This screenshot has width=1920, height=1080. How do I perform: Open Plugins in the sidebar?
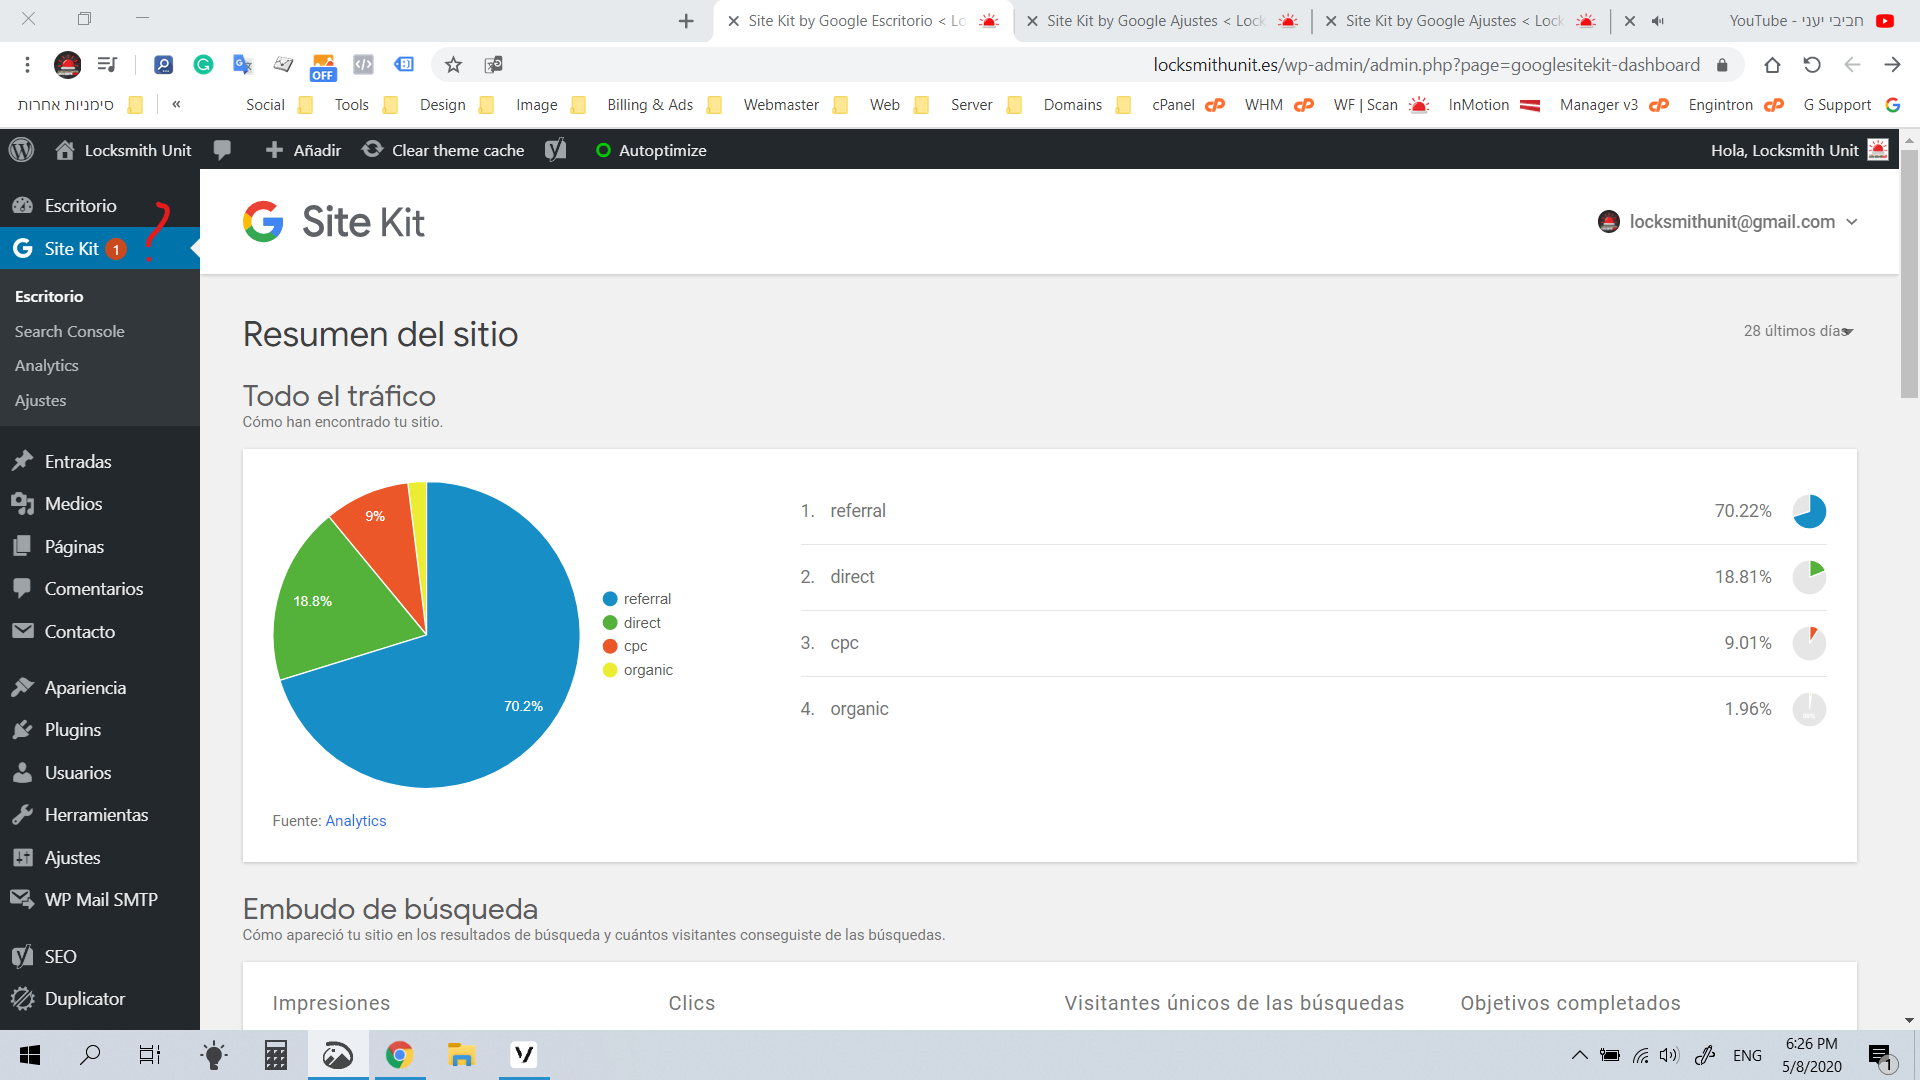point(100,730)
